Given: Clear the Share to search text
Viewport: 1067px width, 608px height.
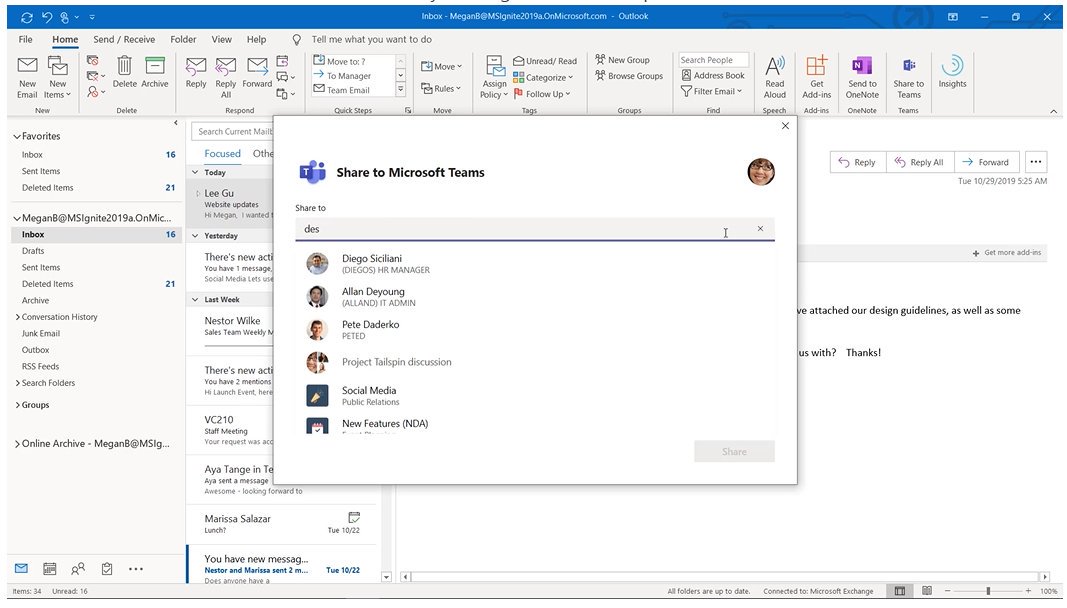Looking at the screenshot, I should tap(760, 229).
